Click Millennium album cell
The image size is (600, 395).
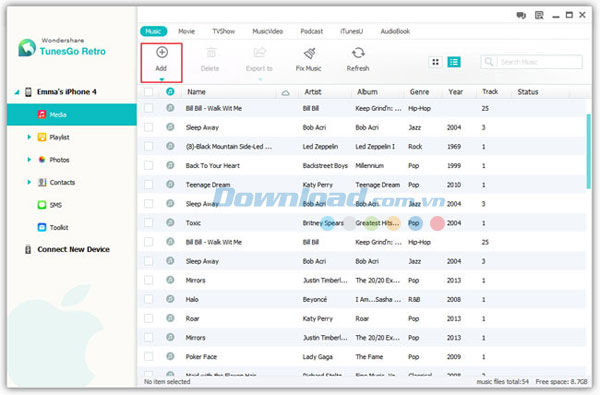[x=370, y=165]
